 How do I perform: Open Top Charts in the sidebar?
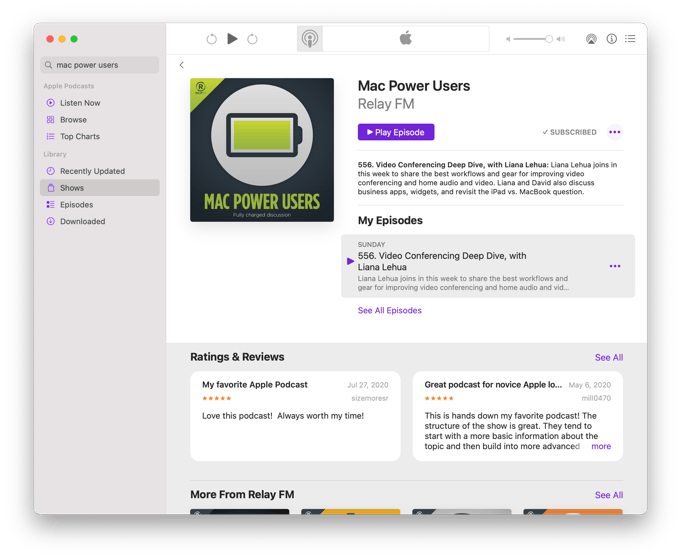pyautogui.click(x=99, y=136)
